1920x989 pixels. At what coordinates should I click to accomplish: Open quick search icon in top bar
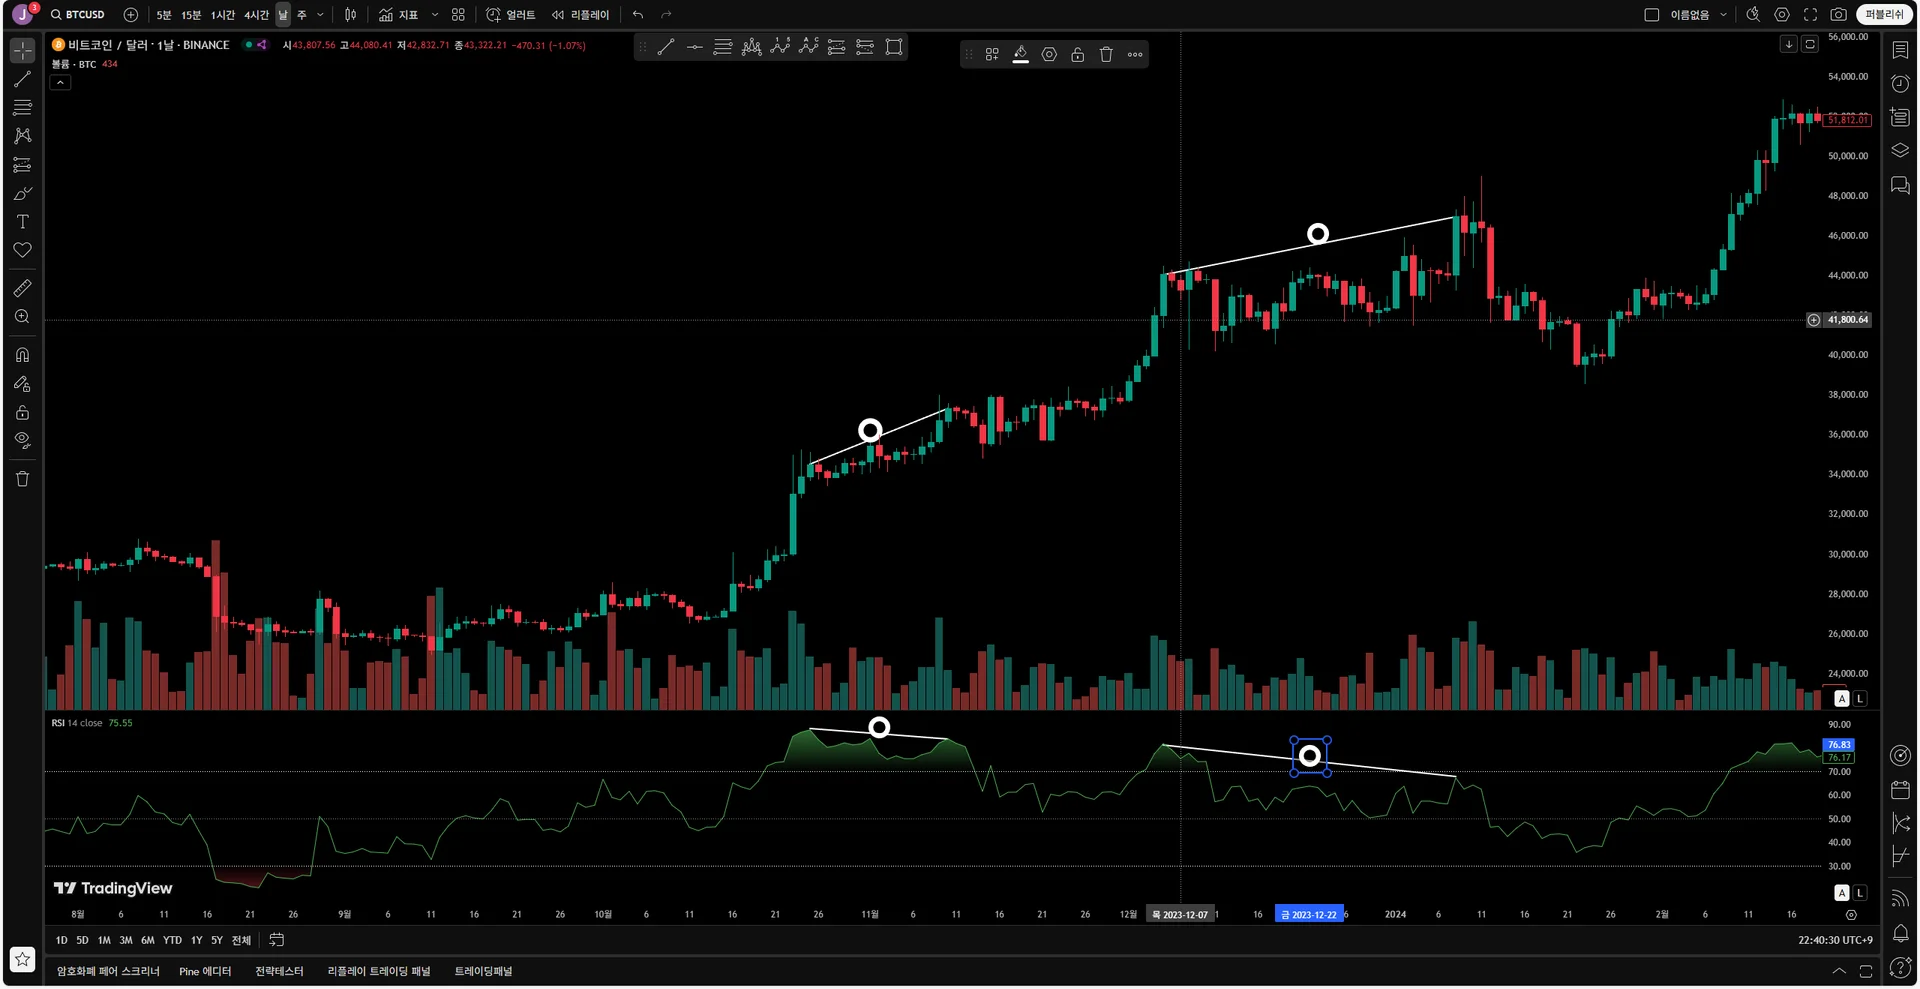(x=1753, y=15)
